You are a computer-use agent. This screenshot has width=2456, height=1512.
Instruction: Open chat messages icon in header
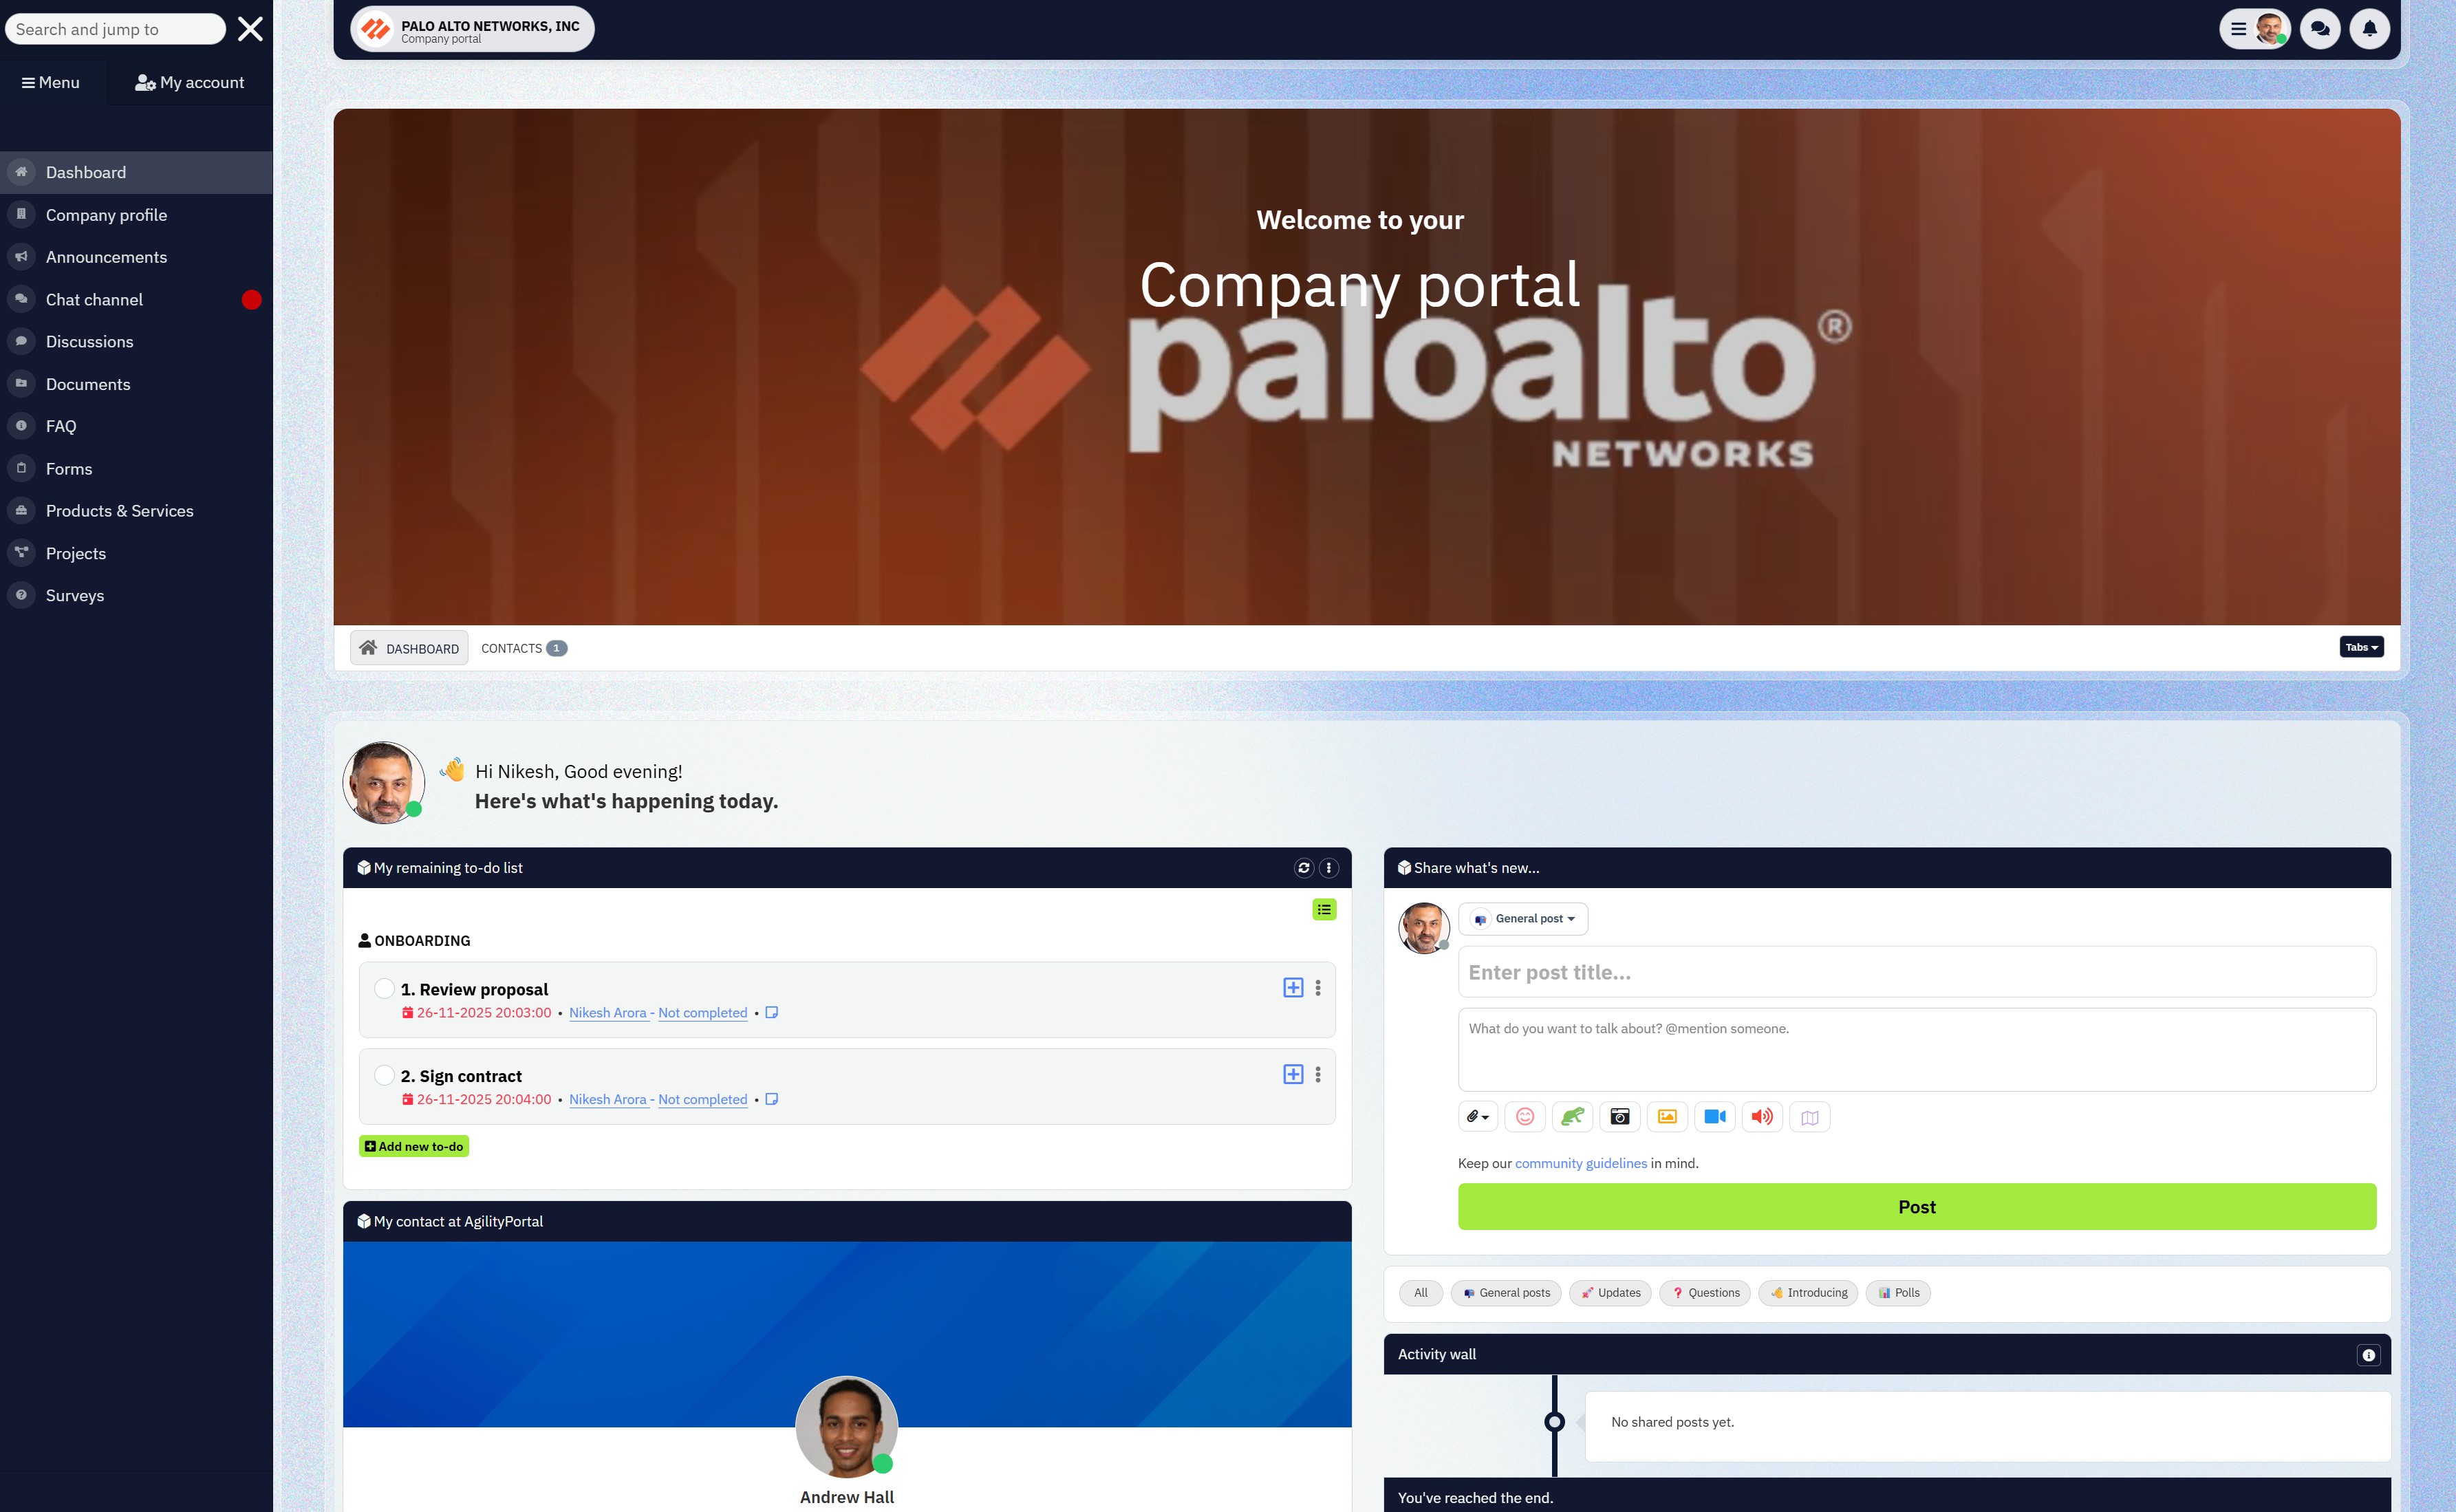click(2319, 29)
